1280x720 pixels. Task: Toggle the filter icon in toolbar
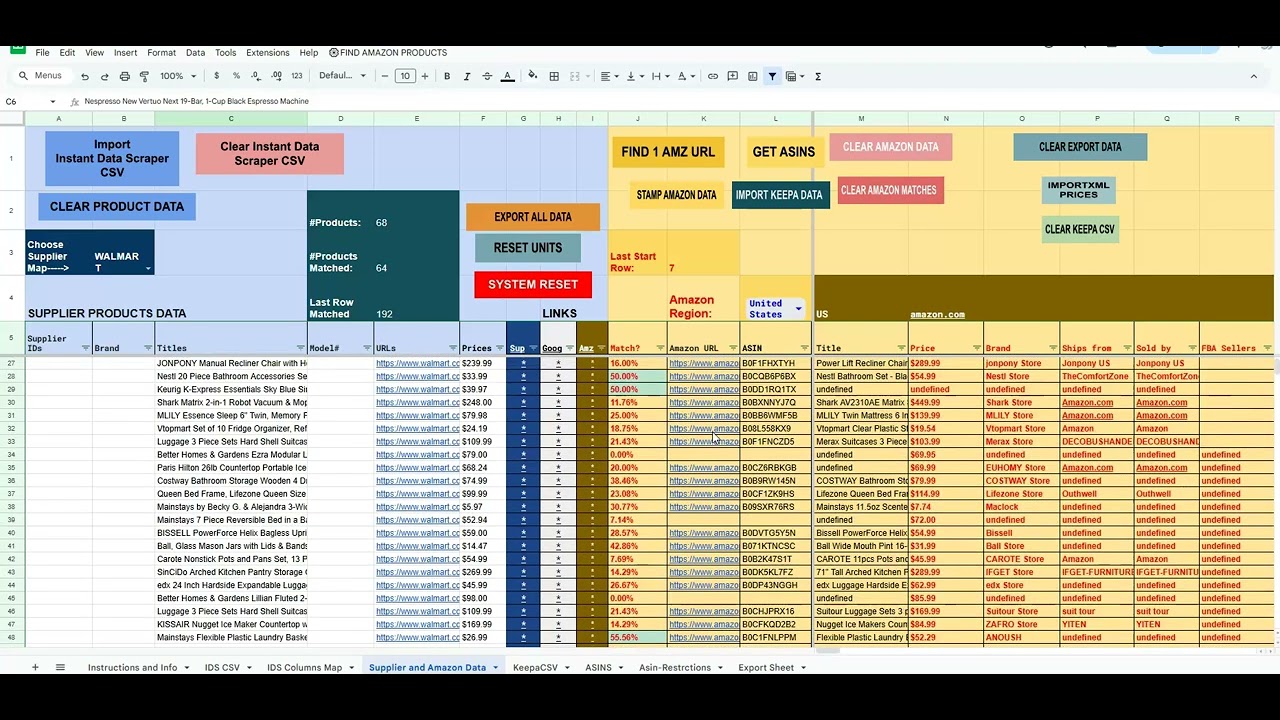pyautogui.click(x=772, y=76)
